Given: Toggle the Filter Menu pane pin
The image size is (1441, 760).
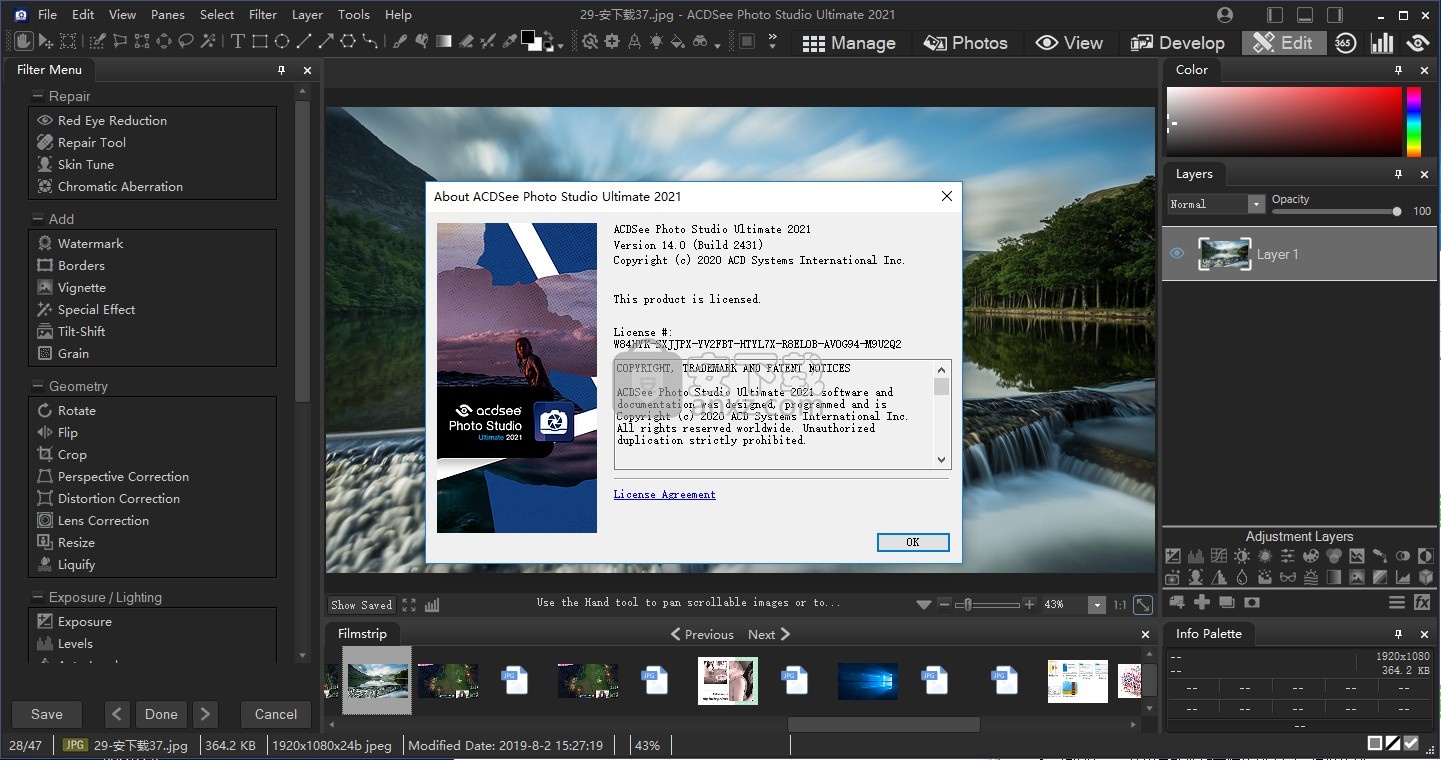Looking at the screenshot, I should 282,70.
